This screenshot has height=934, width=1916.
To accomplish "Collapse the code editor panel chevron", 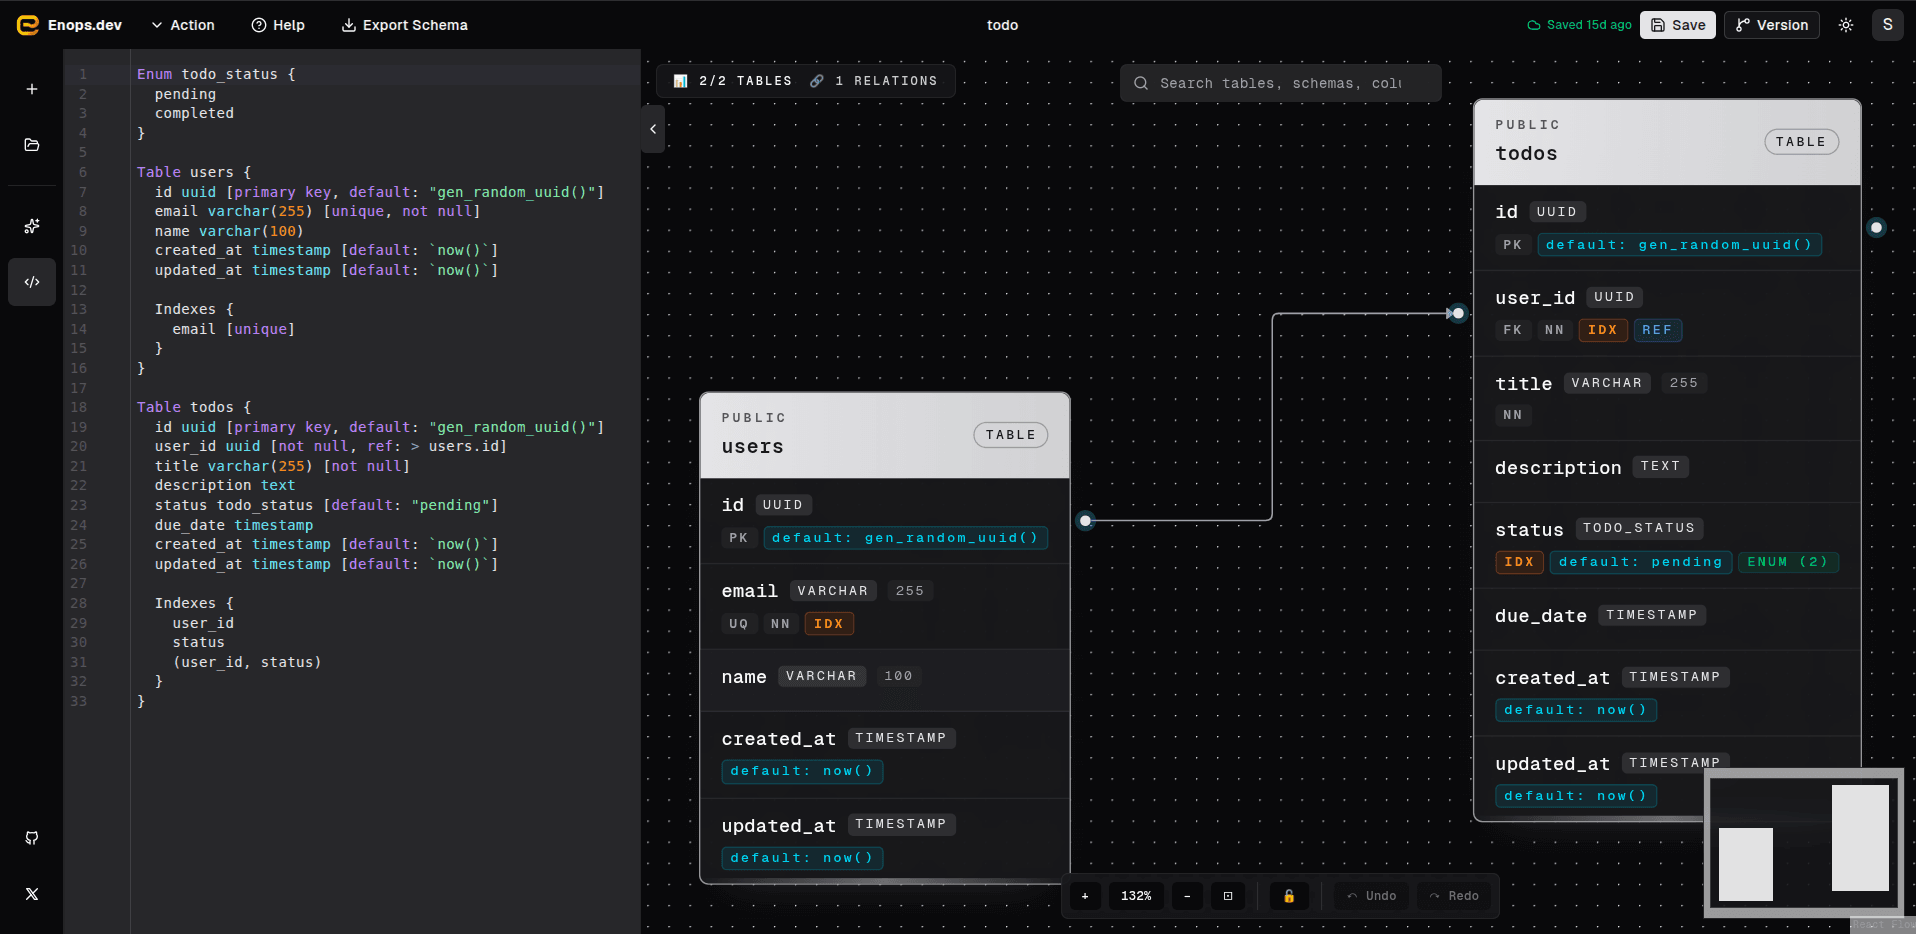I will click(653, 129).
